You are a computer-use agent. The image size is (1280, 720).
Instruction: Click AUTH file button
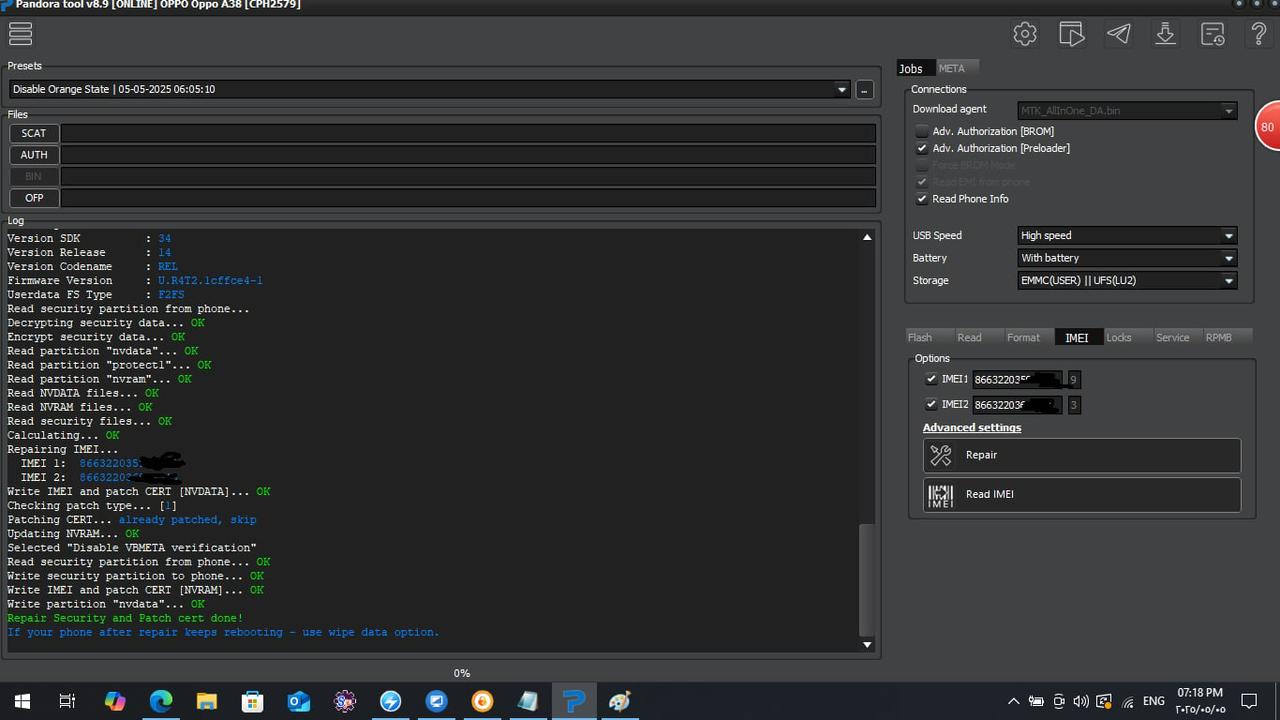click(34, 155)
